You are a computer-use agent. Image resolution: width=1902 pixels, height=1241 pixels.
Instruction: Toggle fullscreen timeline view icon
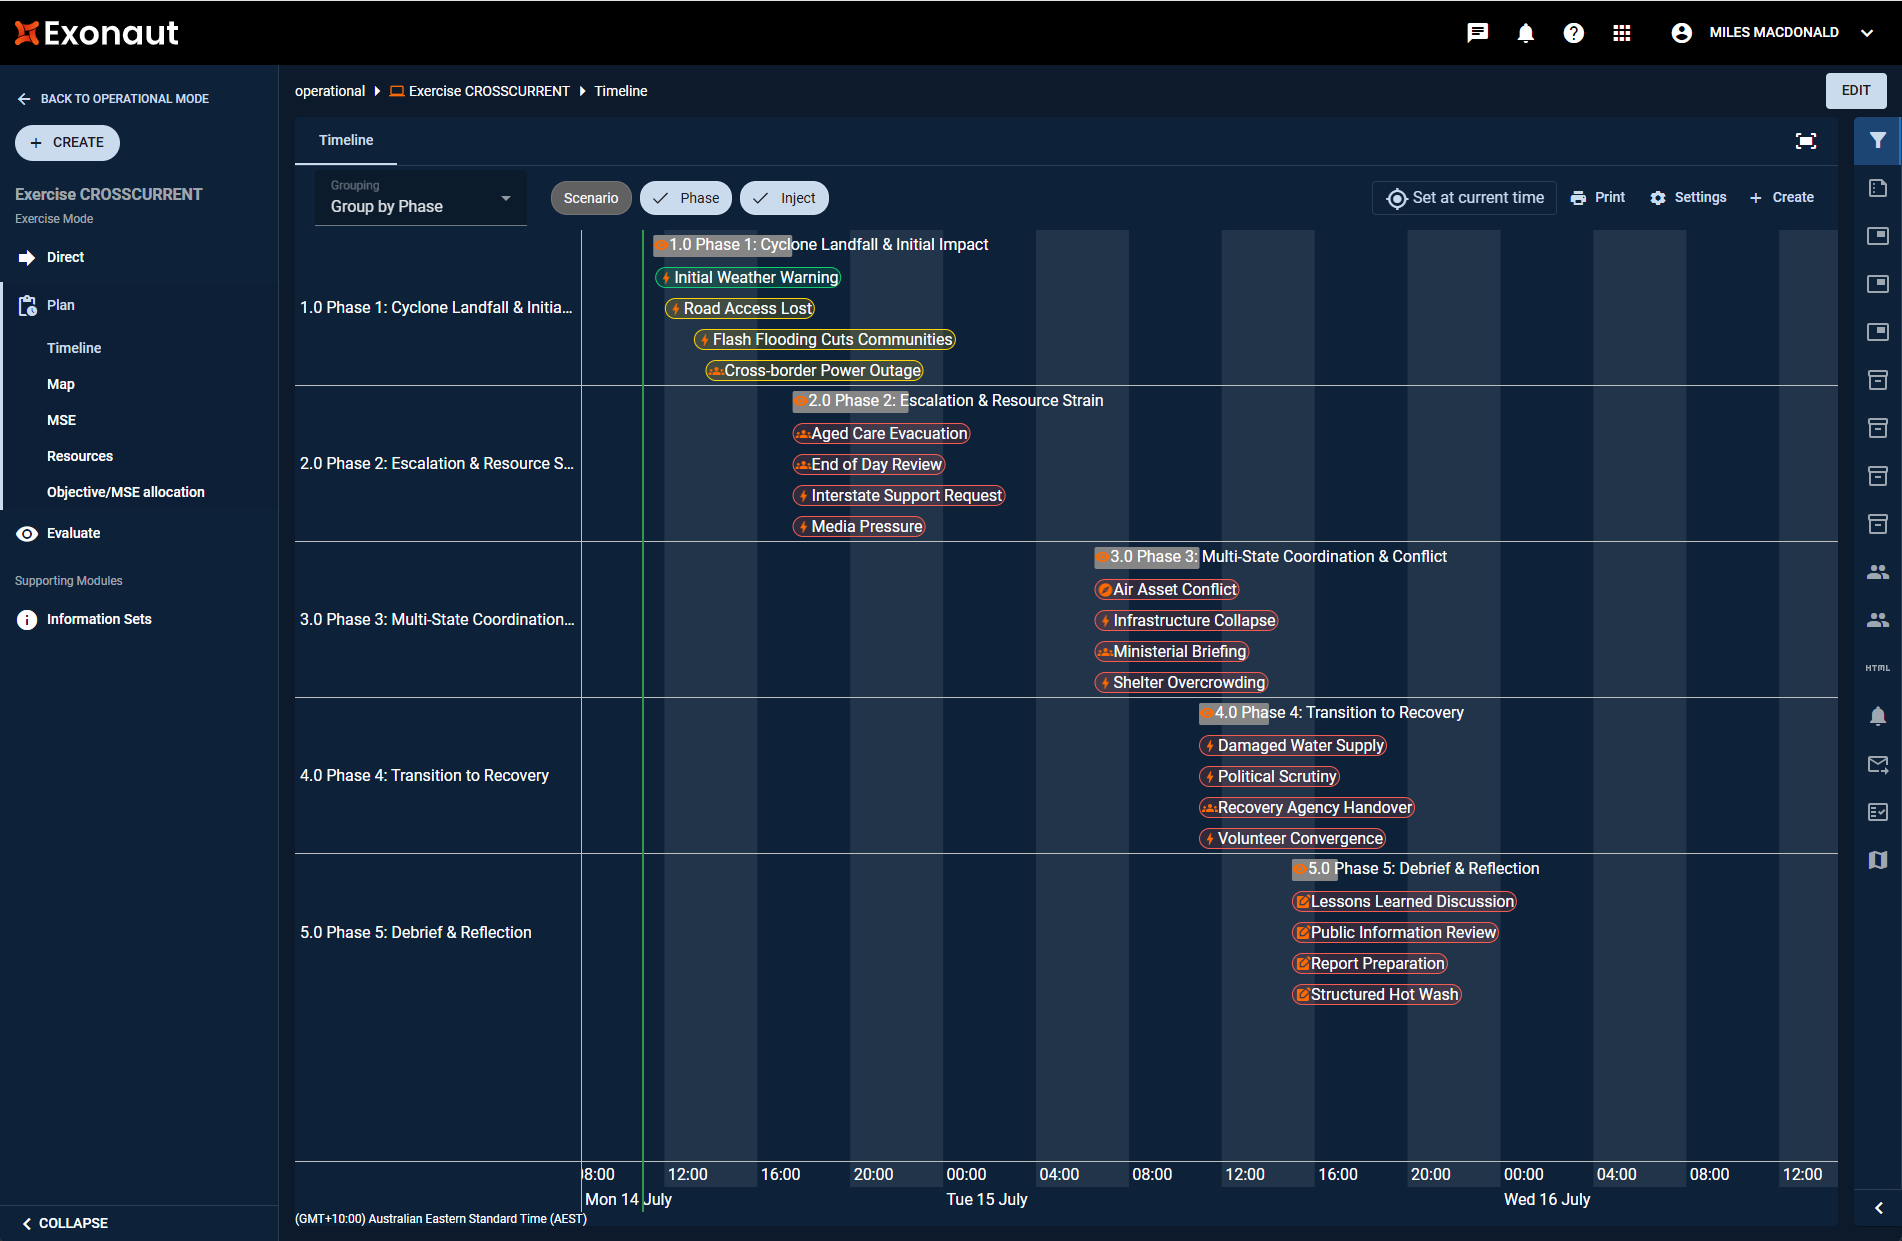click(x=1805, y=141)
